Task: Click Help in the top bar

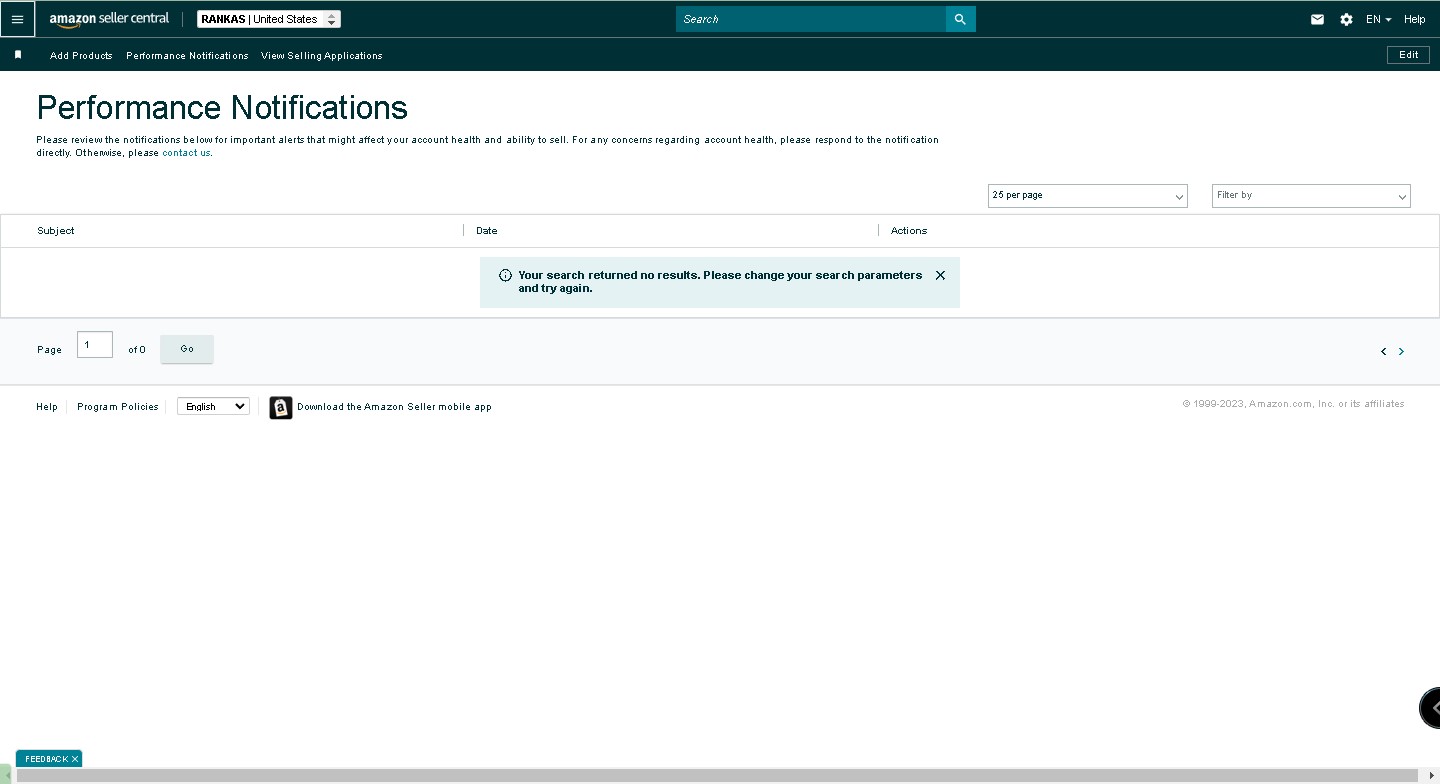Action: pos(1414,19)
